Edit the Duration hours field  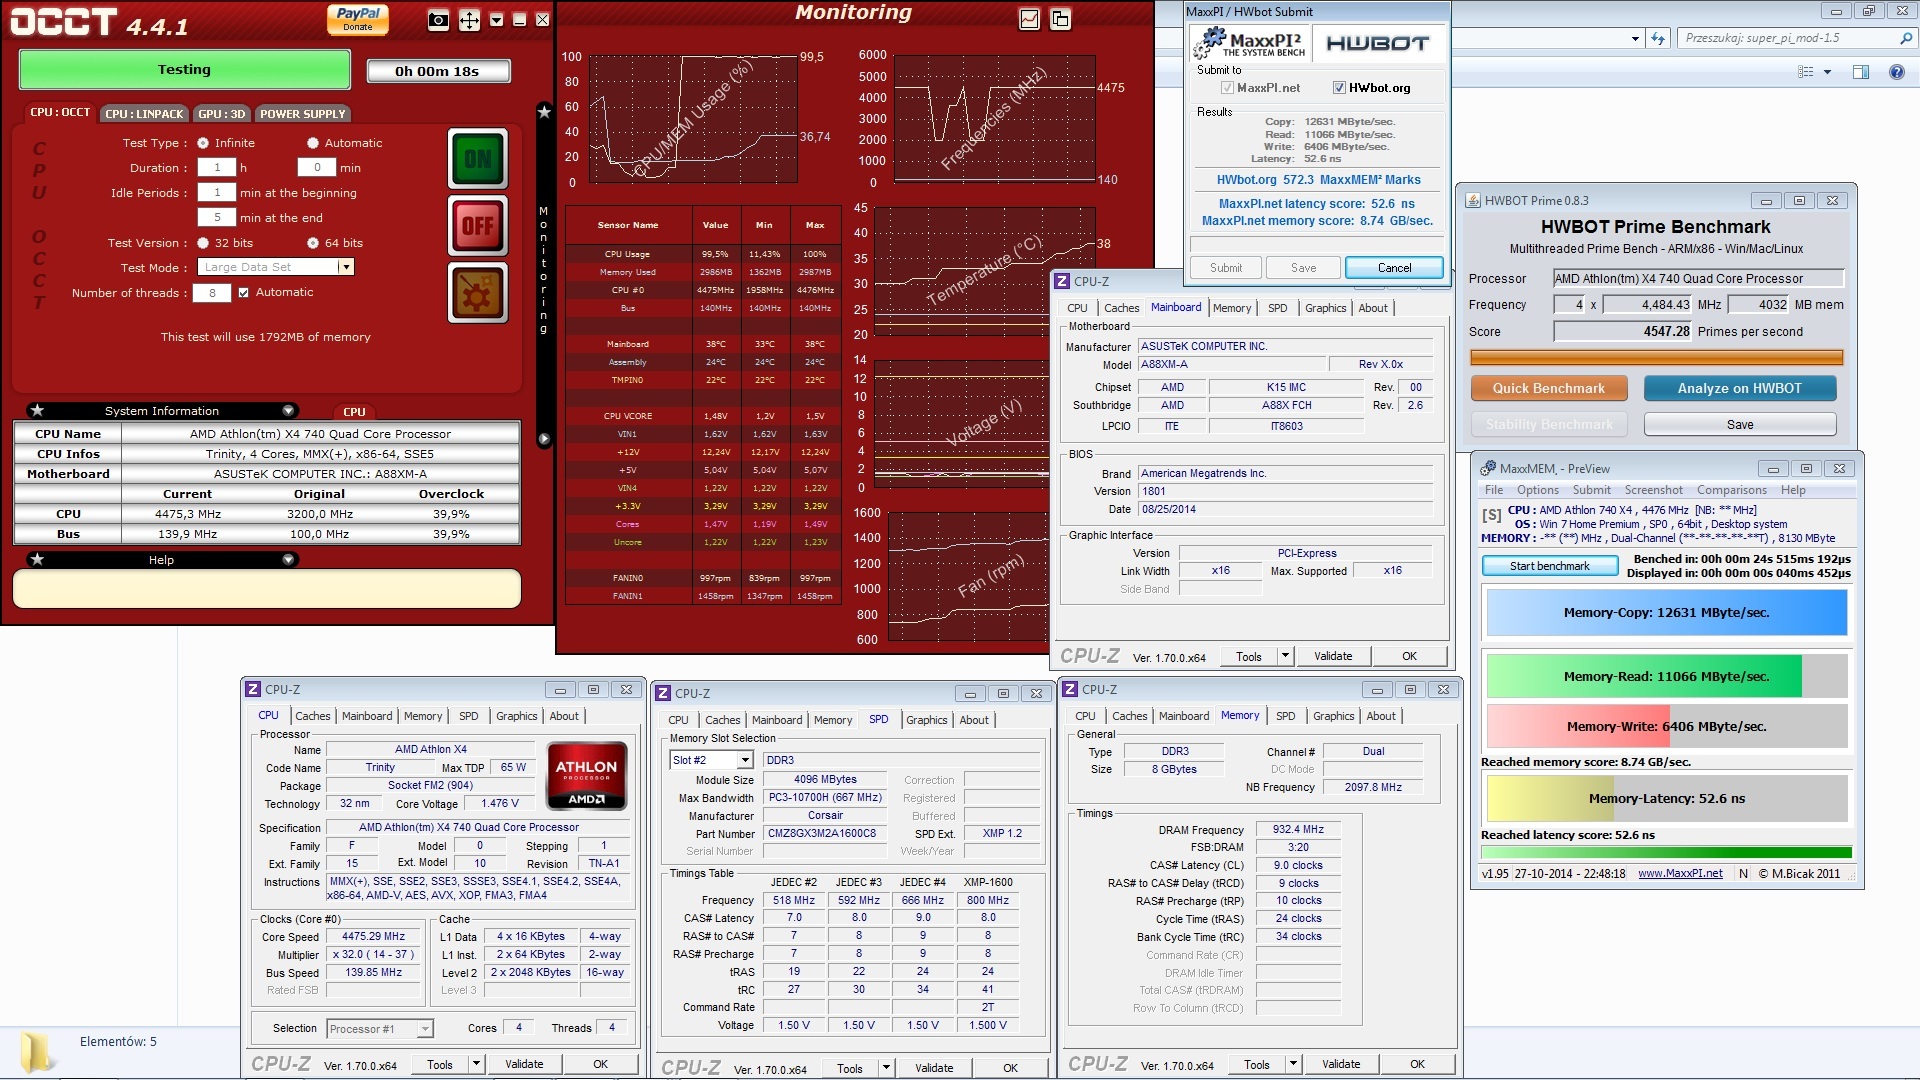[x=217, y=168]
